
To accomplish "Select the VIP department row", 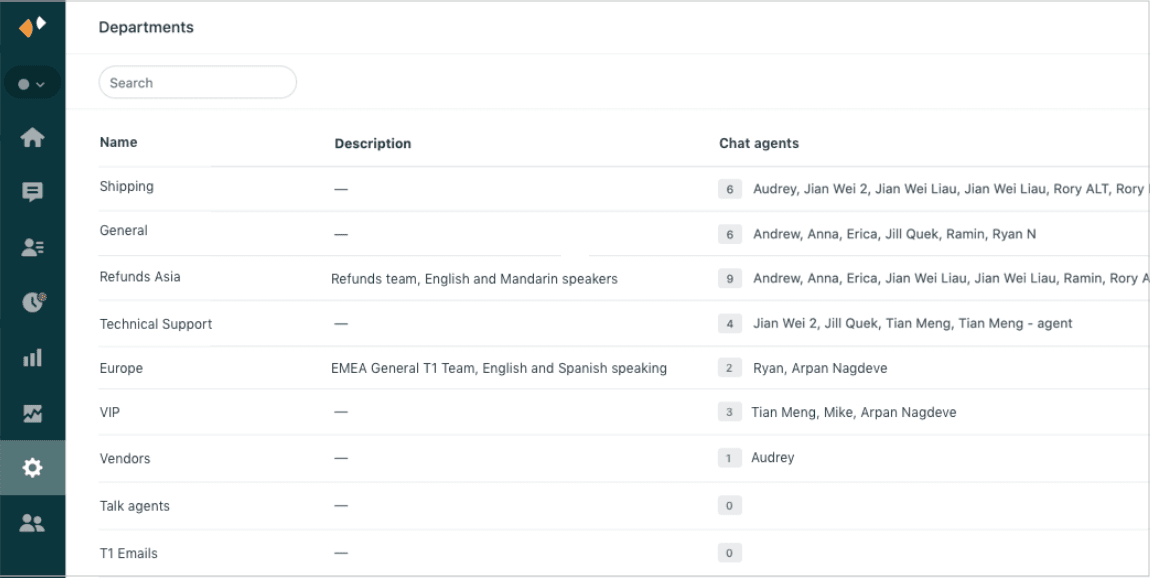I will pos(110,412).
